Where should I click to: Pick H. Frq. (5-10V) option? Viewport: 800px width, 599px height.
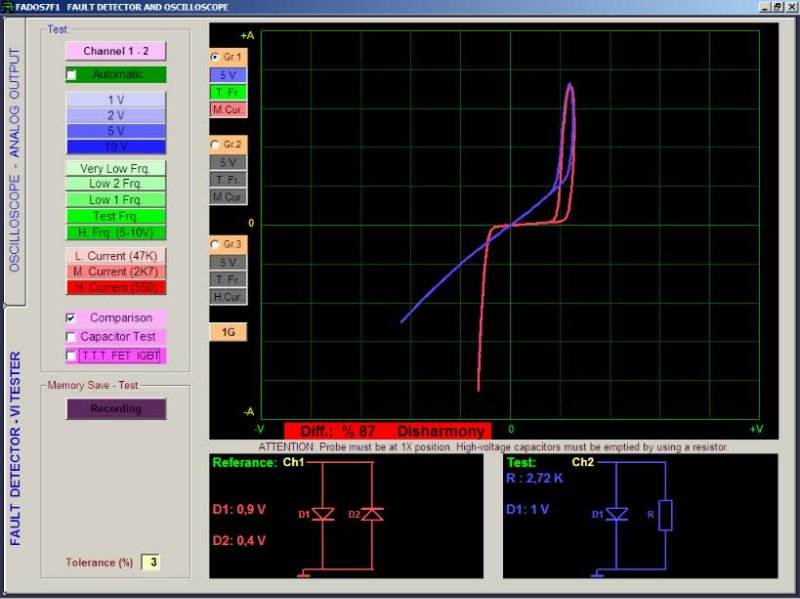pos(116,232)
